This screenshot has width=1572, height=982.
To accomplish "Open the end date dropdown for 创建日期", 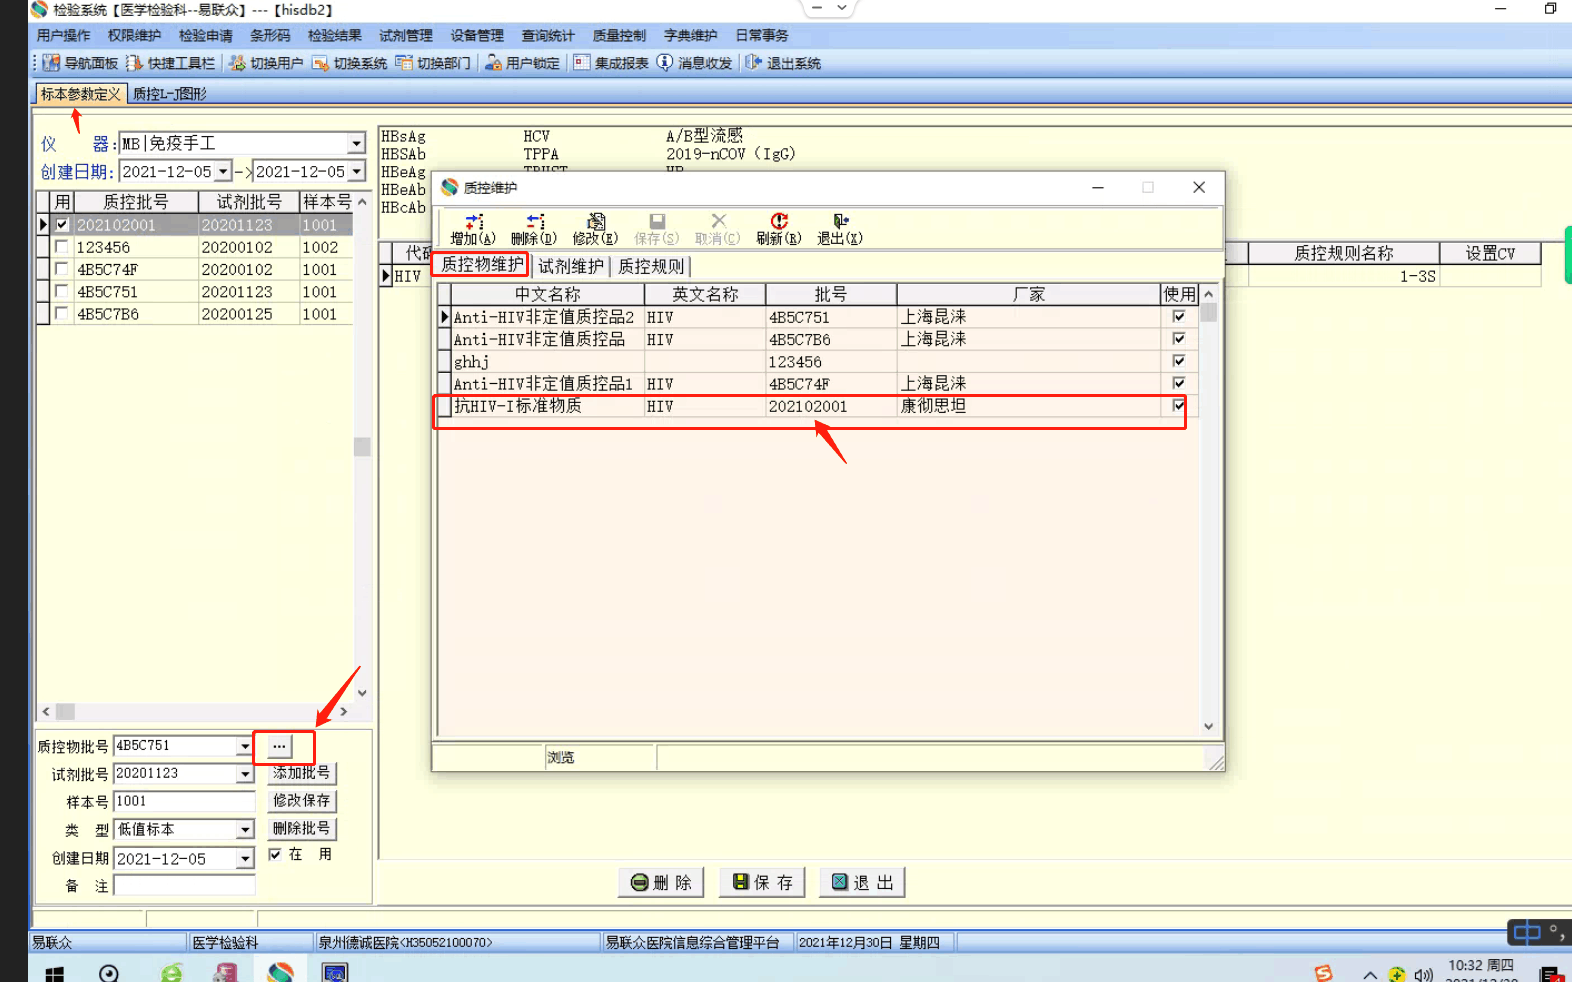I will tap(356, 171).
